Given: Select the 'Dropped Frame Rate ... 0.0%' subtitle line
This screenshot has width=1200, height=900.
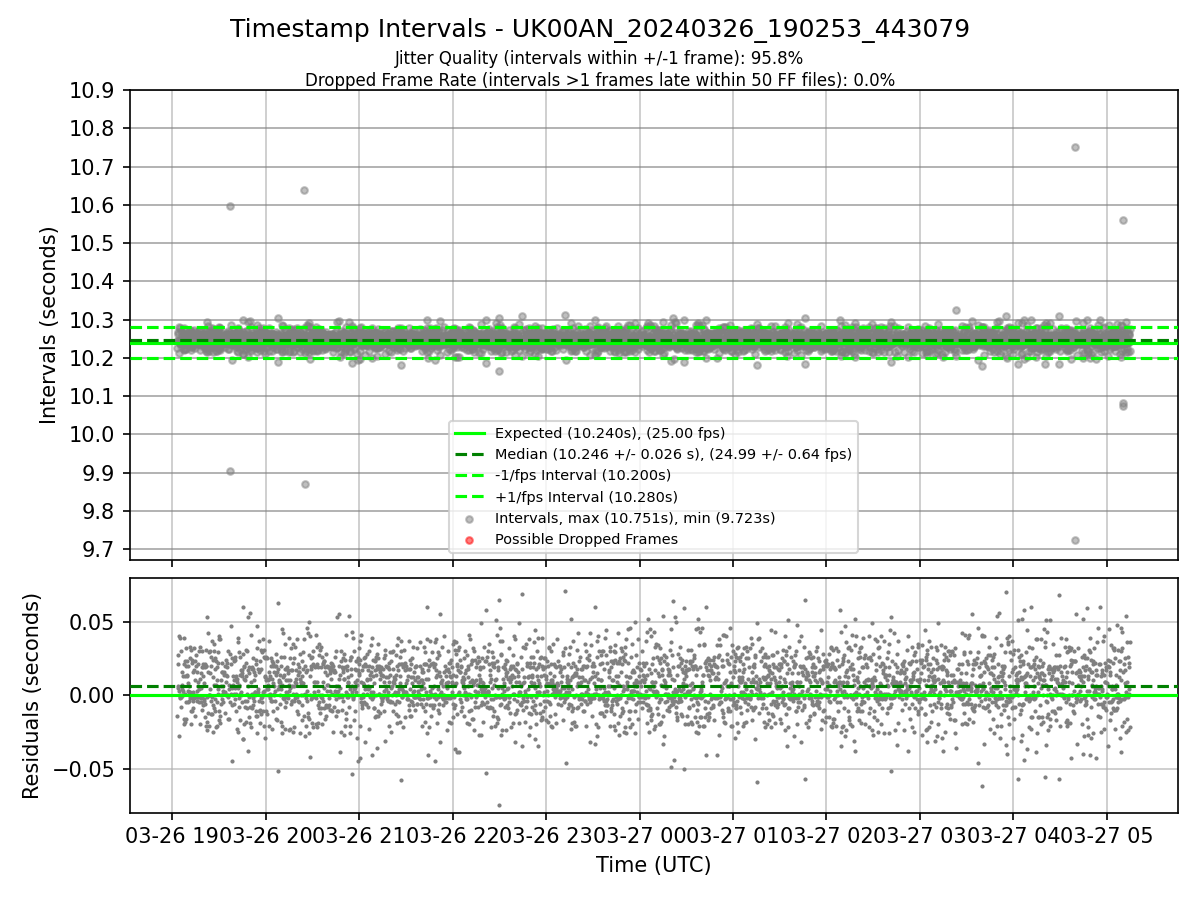Looking at the screenshot, I should (600, 80).
